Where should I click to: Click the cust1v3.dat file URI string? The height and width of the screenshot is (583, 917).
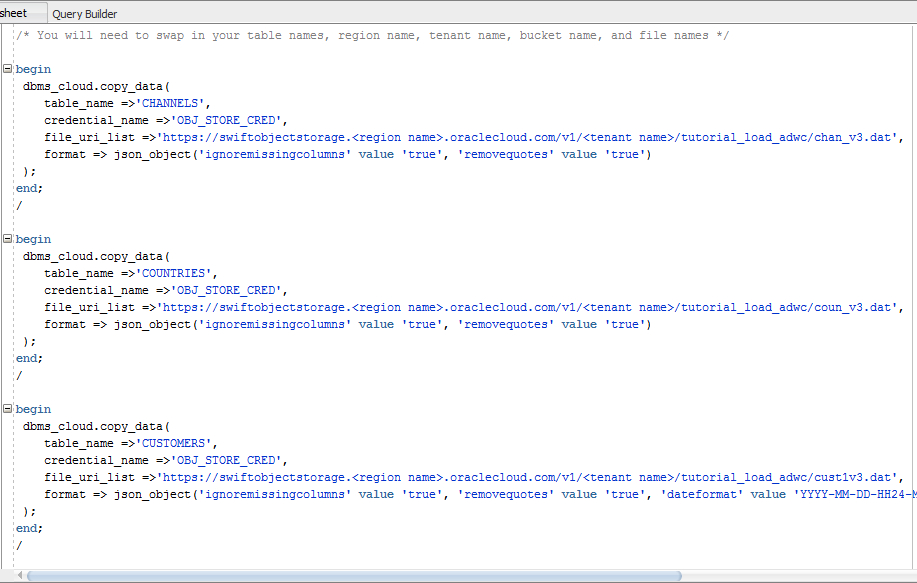pos(527,478)
